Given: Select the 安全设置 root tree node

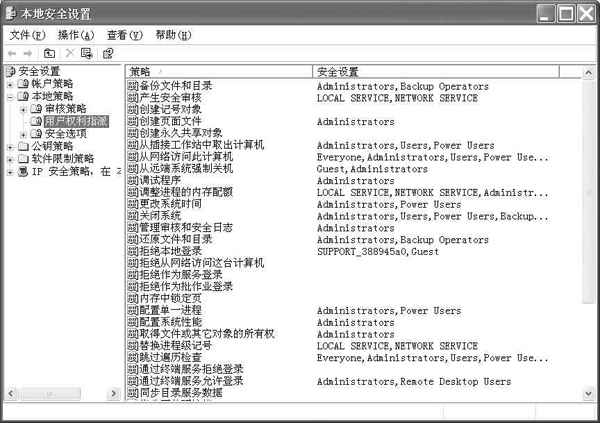Looking at the screenshot, I should tap(39, 71).
